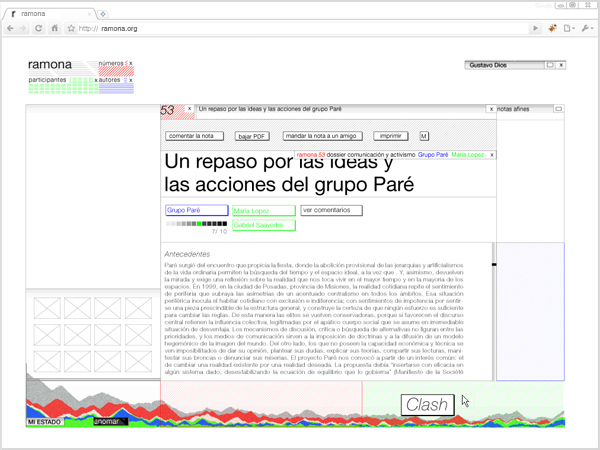Click the imprimir button
The width and height of the screenshot is (600, 450).
391,136
